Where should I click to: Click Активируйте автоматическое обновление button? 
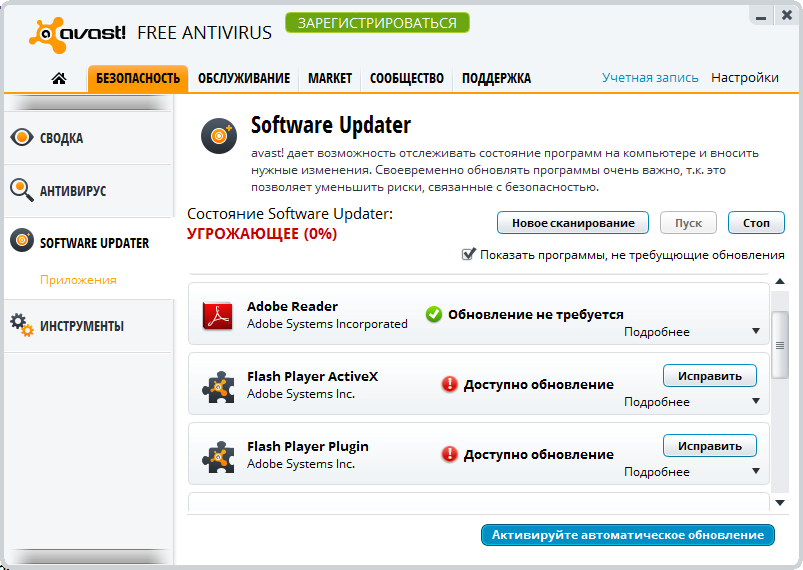coord(627,535)
